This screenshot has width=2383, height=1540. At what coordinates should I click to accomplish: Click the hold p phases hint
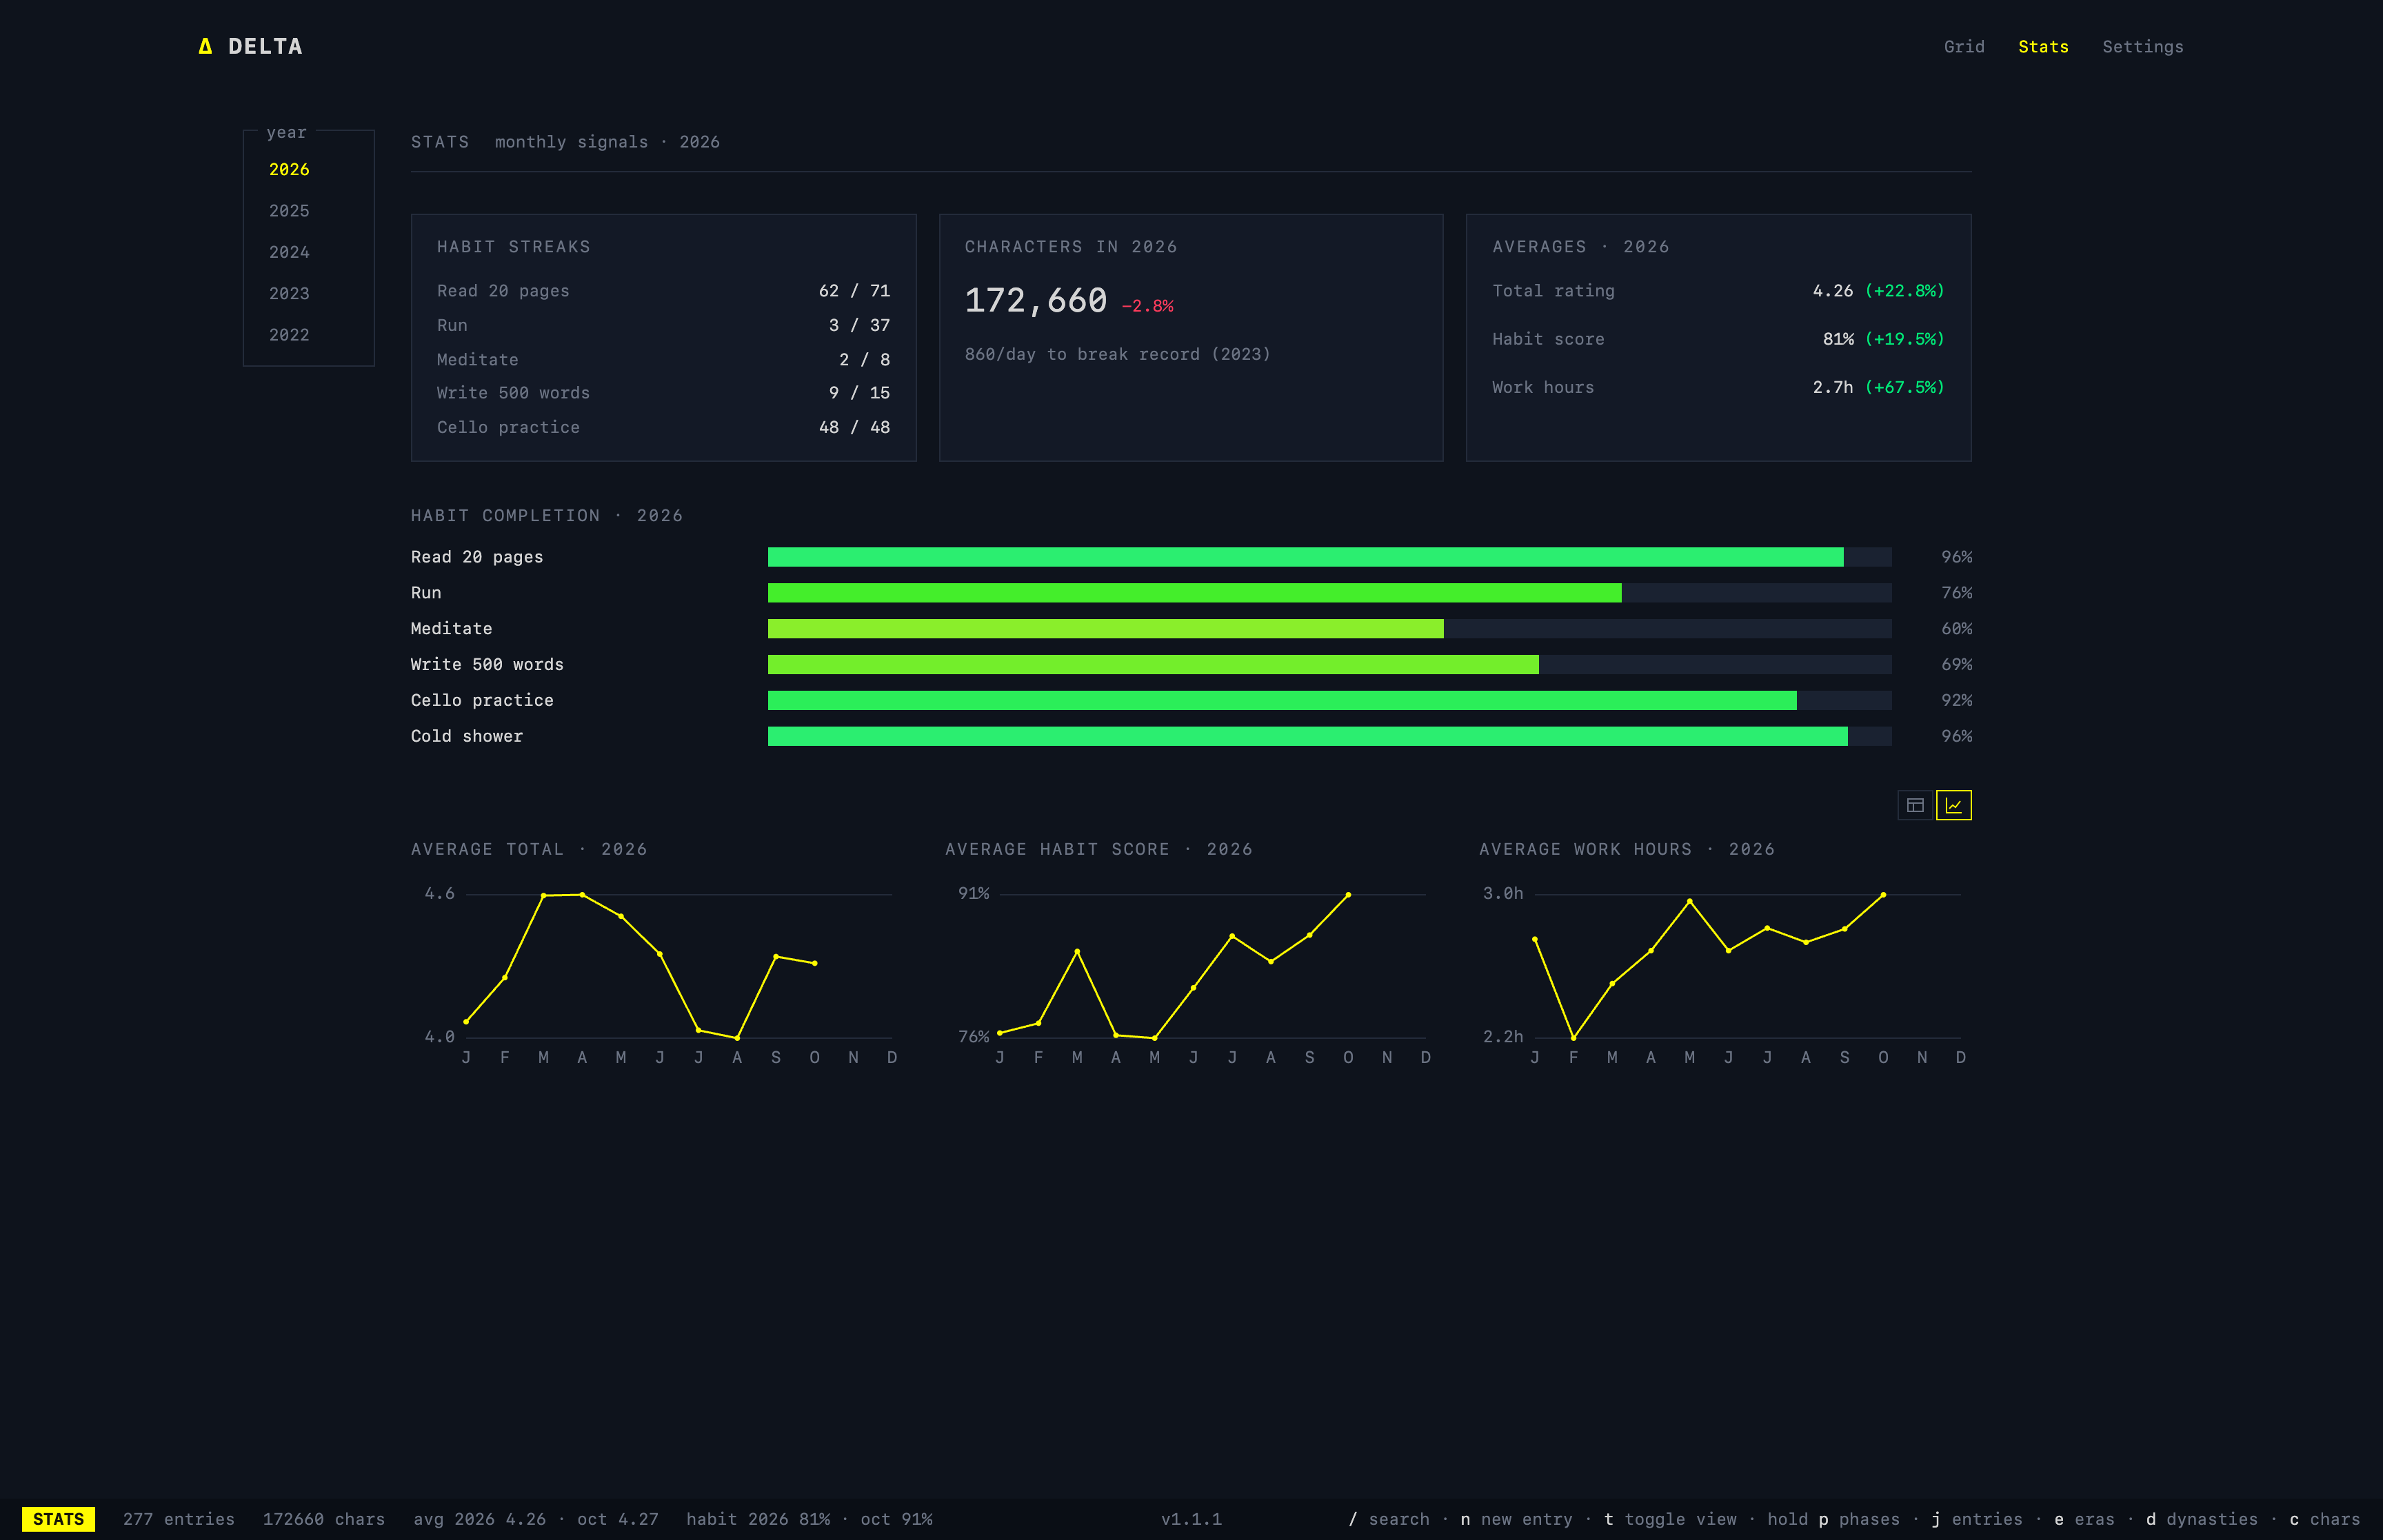[1833, 1519]
